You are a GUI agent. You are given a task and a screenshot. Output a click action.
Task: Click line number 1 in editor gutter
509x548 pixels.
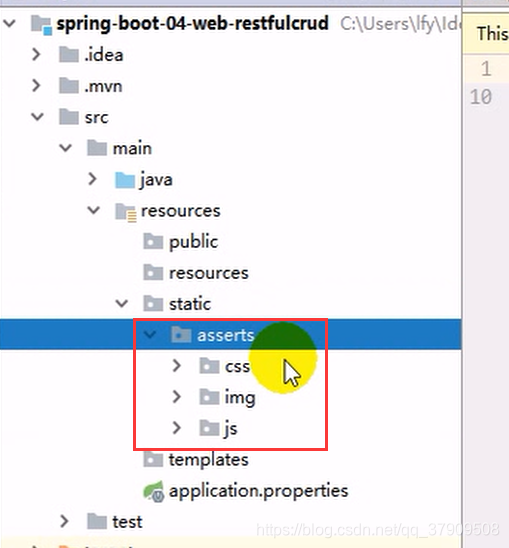(x=486, y=68)
